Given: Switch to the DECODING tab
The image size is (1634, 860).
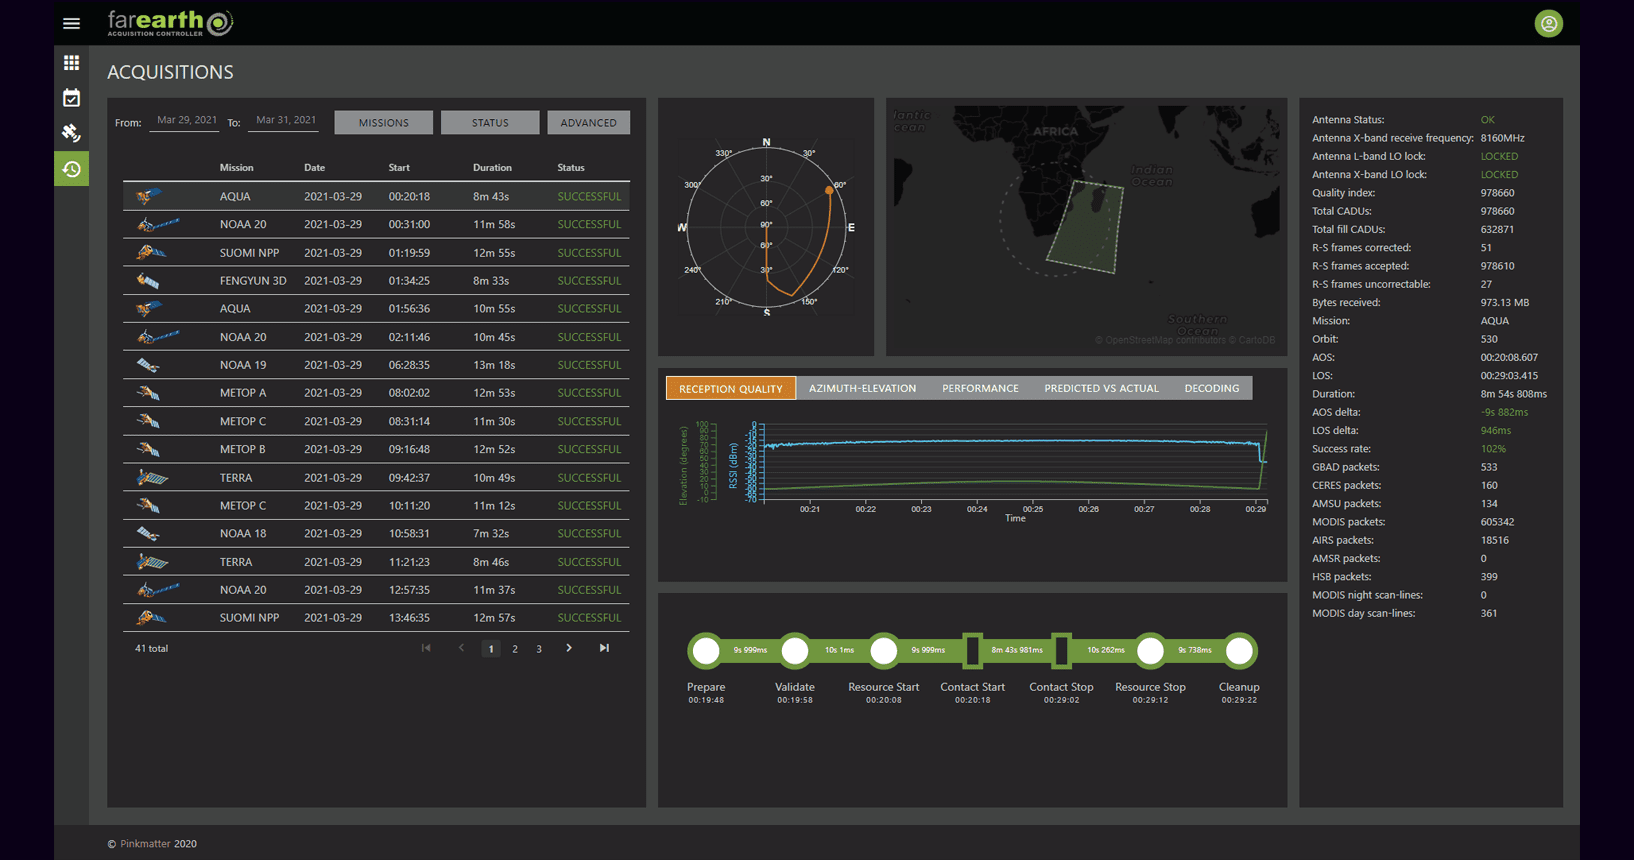Looking at the screenshot, I should pos(1211,388).
